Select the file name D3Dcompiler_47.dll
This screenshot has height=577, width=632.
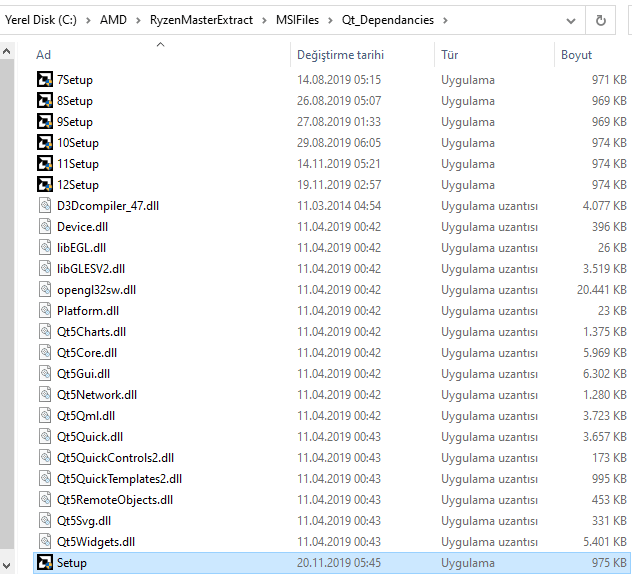(108, 206)
